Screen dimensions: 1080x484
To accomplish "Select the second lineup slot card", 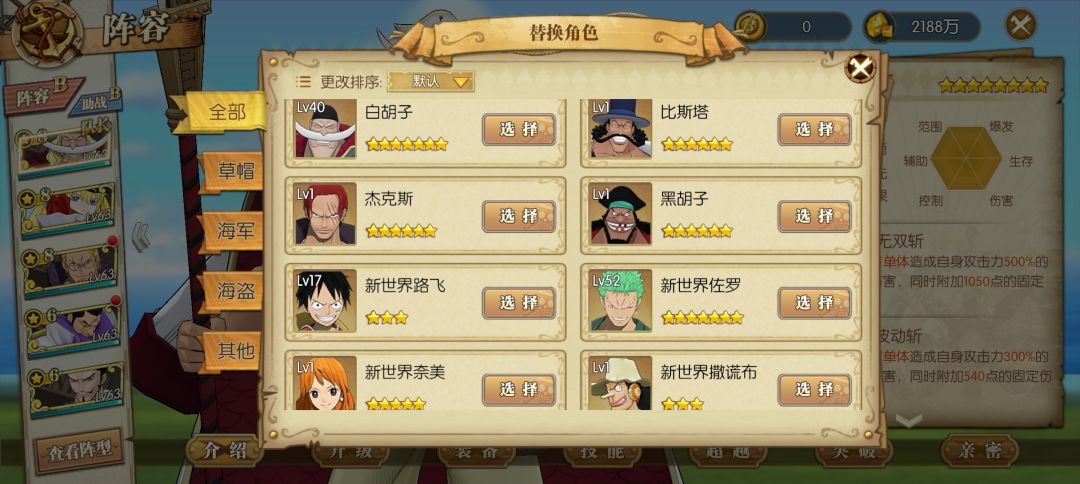I will 66,211.
